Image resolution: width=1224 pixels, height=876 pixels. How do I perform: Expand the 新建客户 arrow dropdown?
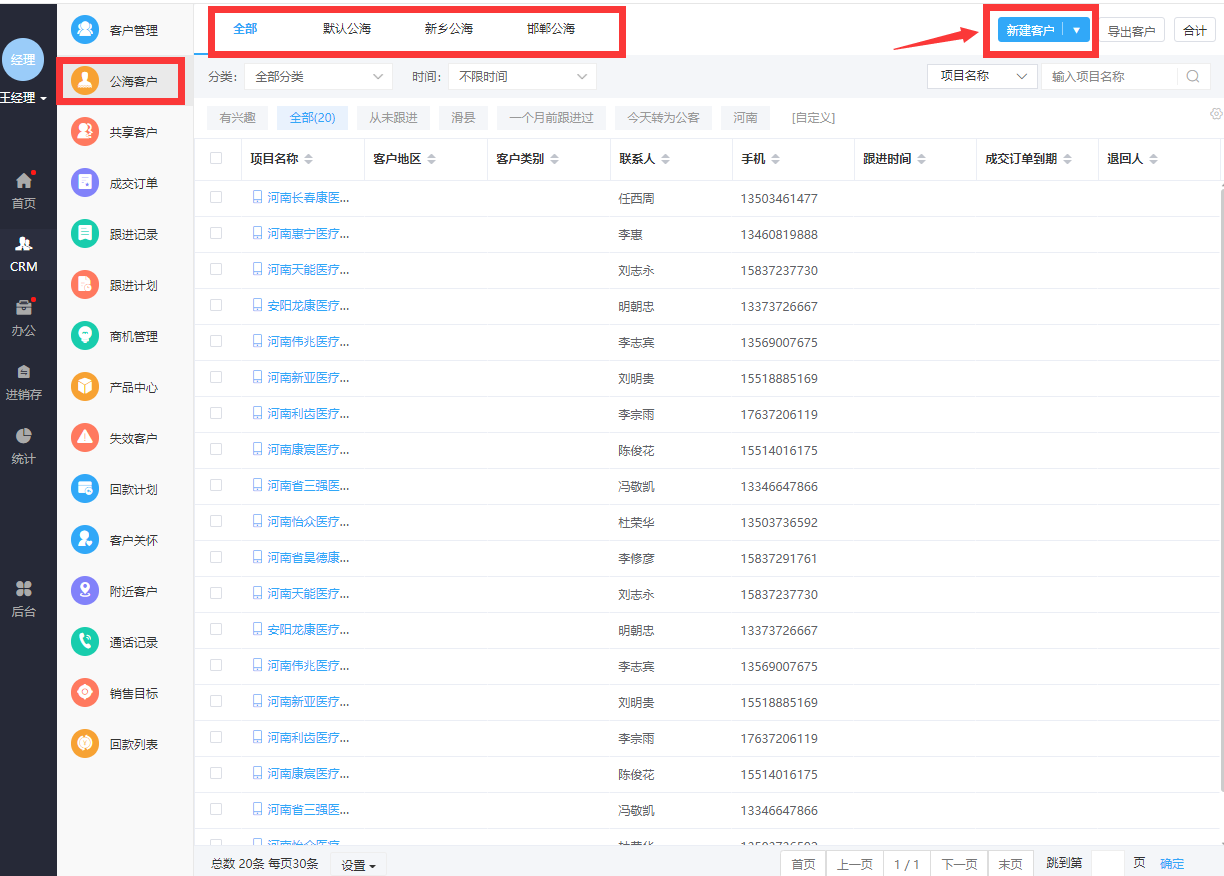click(1076, 30)
